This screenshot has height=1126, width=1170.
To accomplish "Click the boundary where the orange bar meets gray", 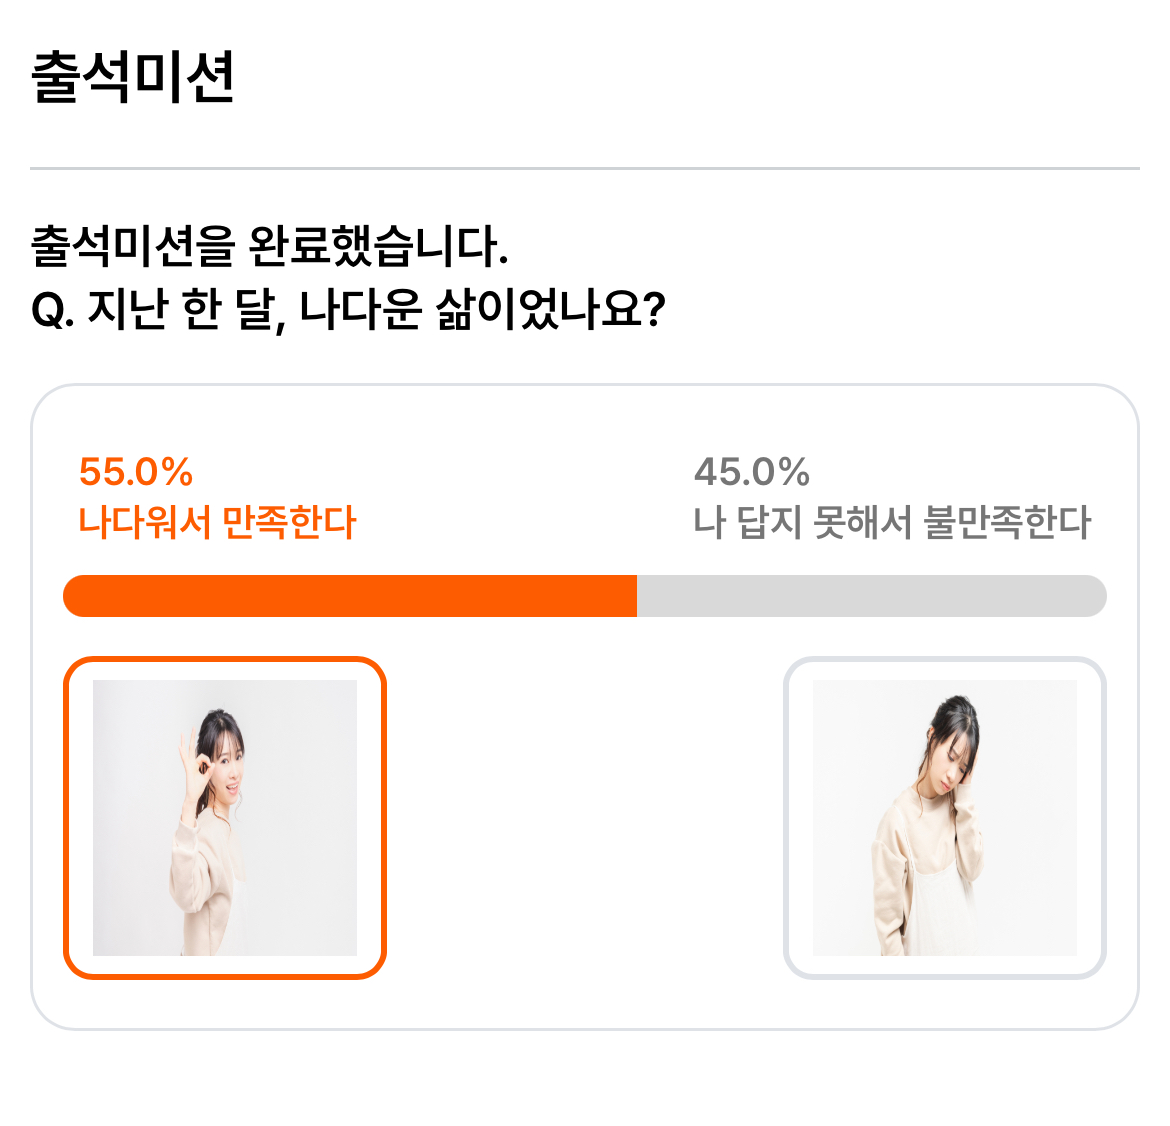I will (637, 595).
